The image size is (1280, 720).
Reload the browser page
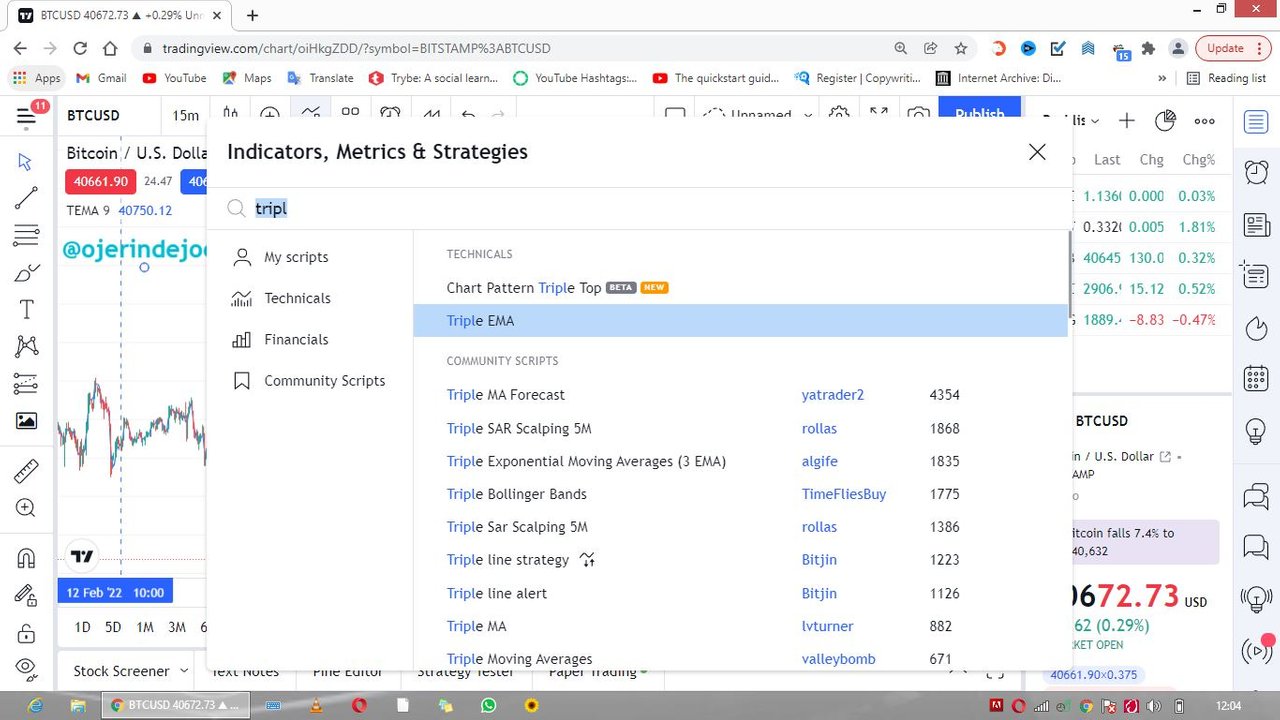pyautogui.click(x=80, y=48)
